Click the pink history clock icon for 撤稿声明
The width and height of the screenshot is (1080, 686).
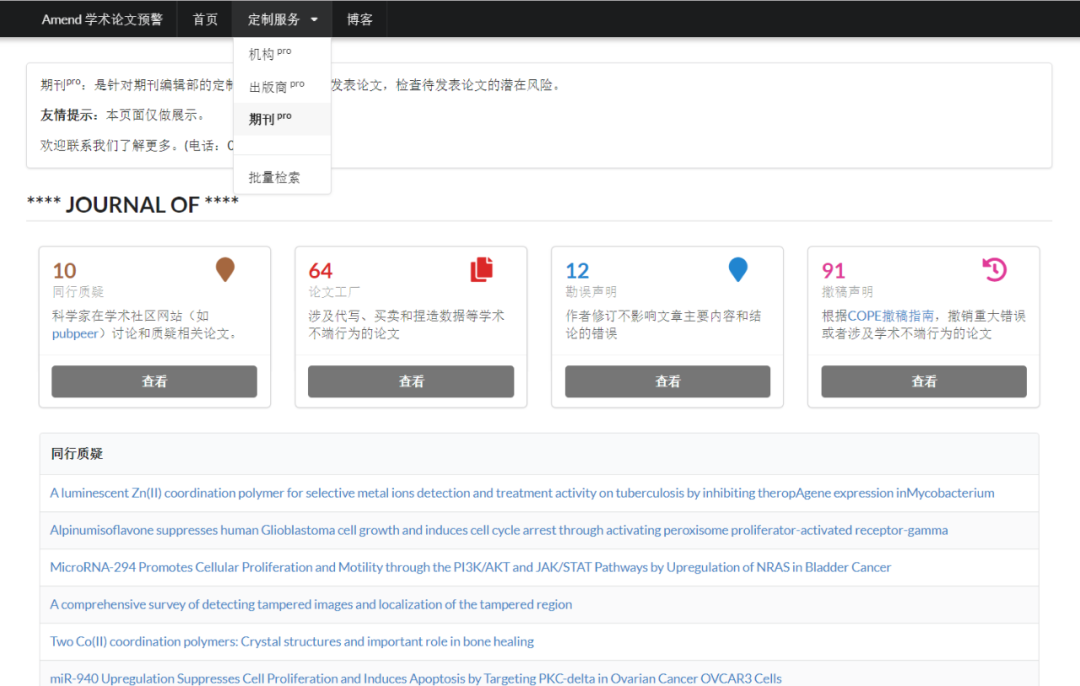tap(994, 269)
